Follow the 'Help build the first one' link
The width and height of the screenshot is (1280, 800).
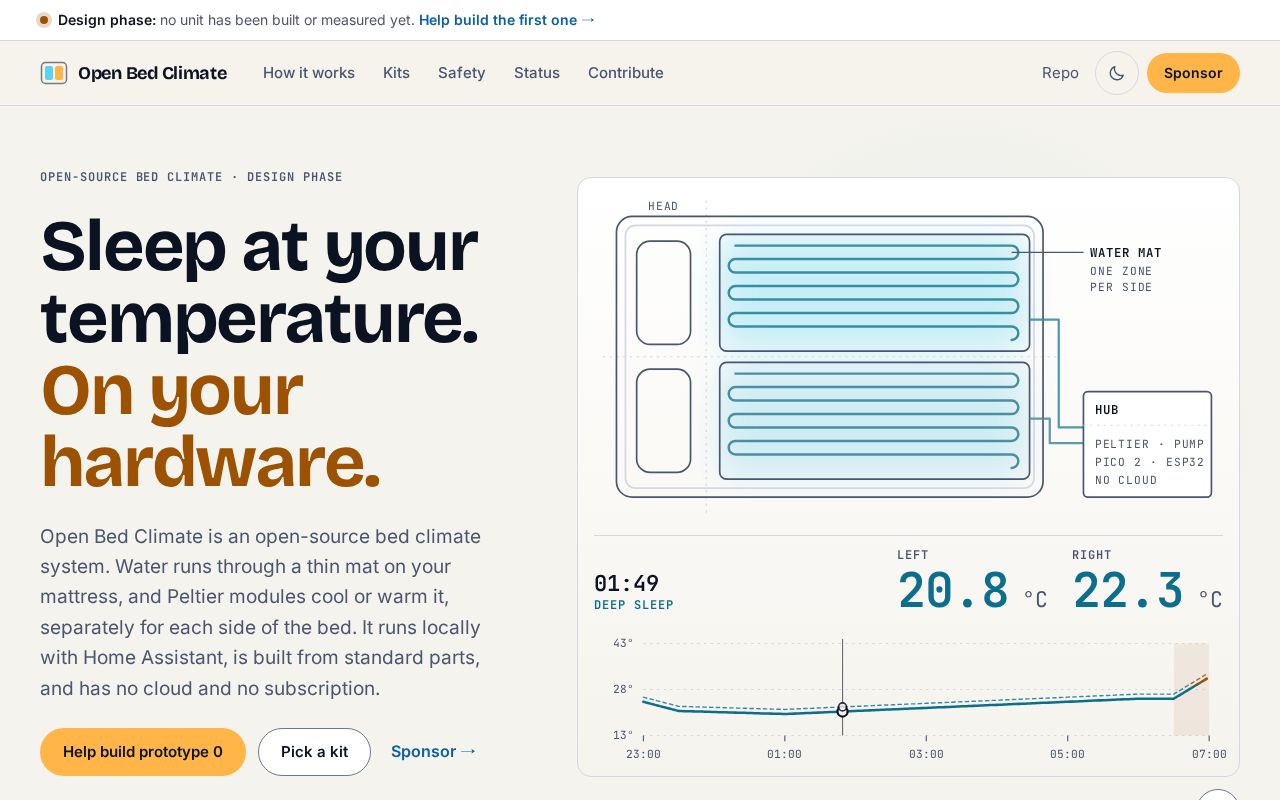pyautogui.click(x=507, y=20)
